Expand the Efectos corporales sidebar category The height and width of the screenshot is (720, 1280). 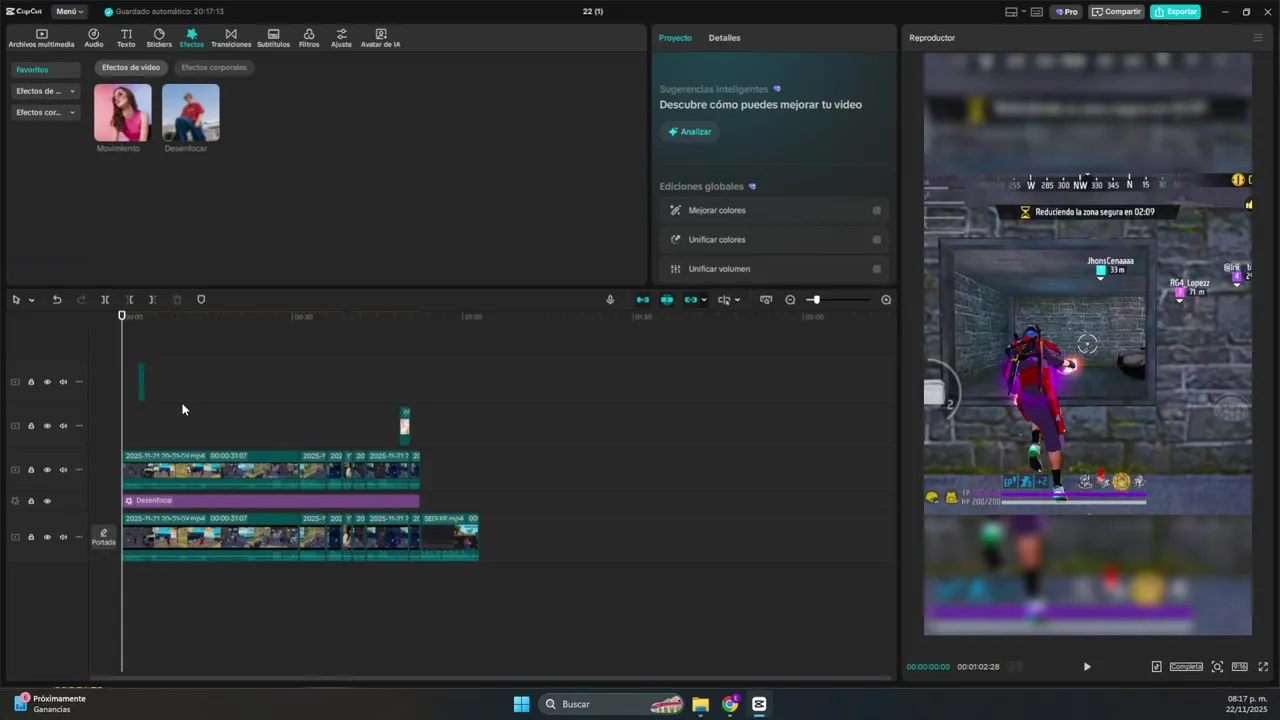(x=46, y=113)
